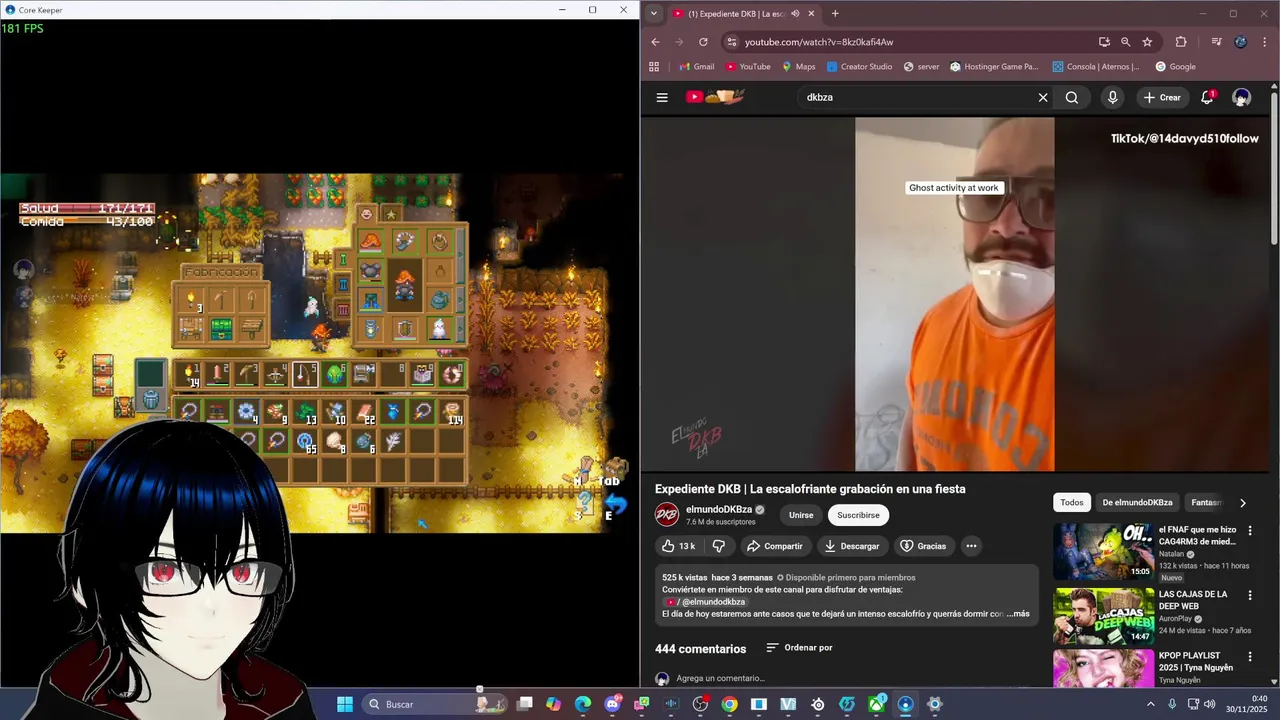1280x720 pixels.
Task: Open elmundoDKBza channel name link
Action: 719,509
